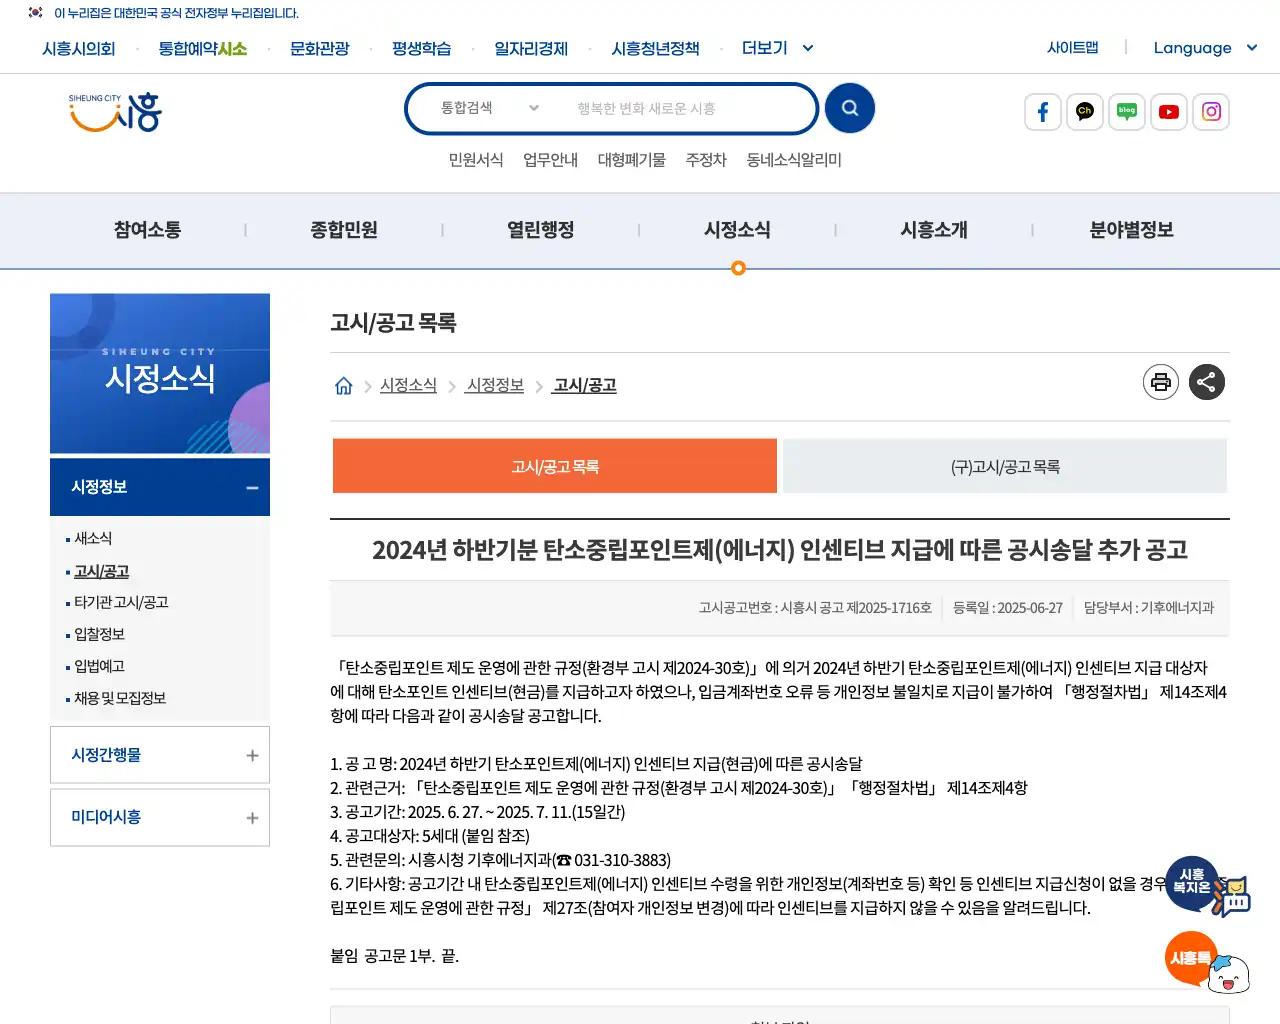This screenshot has height=1024, width=1280.
Task: Open the 종합민원 main menu
Action: pos(344,230)
